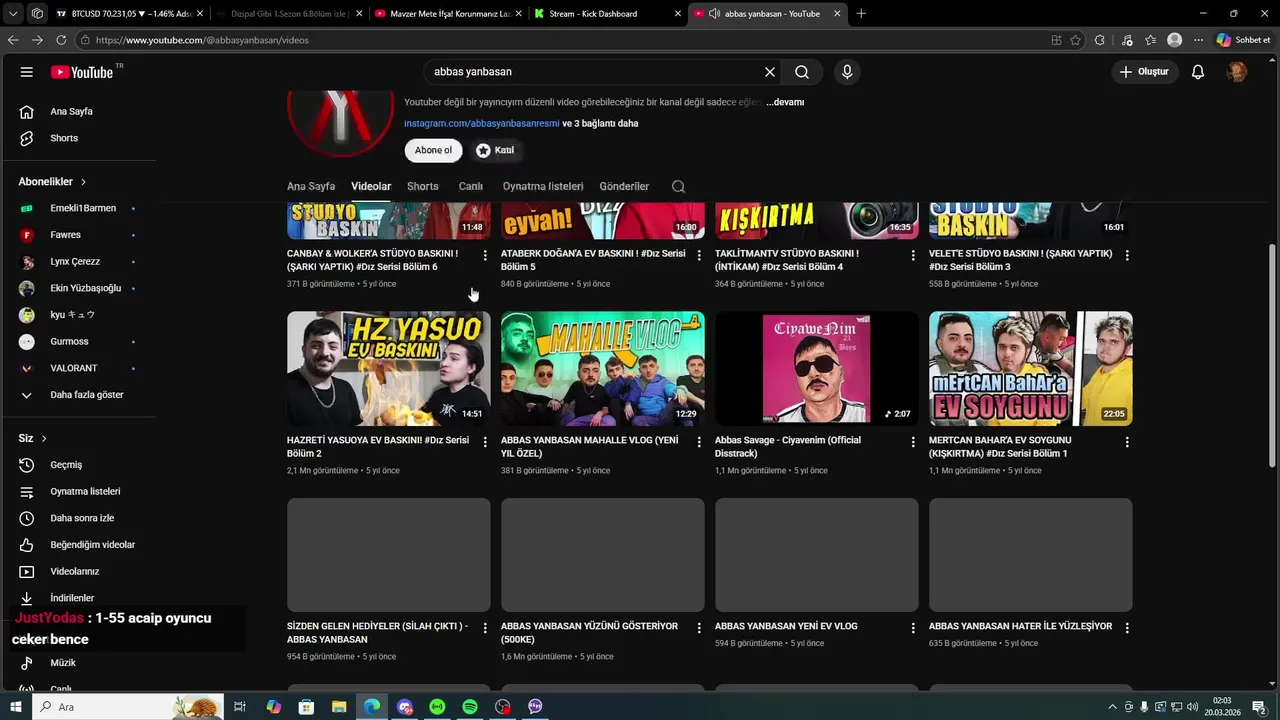The width and height of the screenshot is (1280, 720).
Task: Switch to the Ana Sayfa channel tab
Action: (x=311, y=186)
